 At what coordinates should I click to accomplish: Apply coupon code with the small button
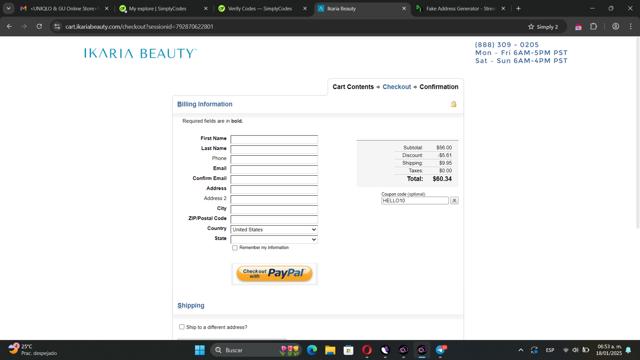(454, 200)
